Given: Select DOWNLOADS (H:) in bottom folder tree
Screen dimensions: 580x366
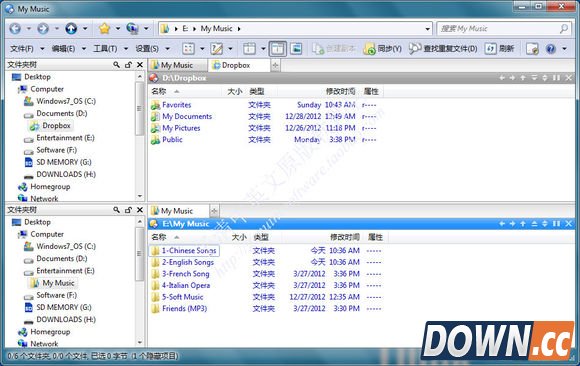Looking at the screenshot, I should click(66, 319).
